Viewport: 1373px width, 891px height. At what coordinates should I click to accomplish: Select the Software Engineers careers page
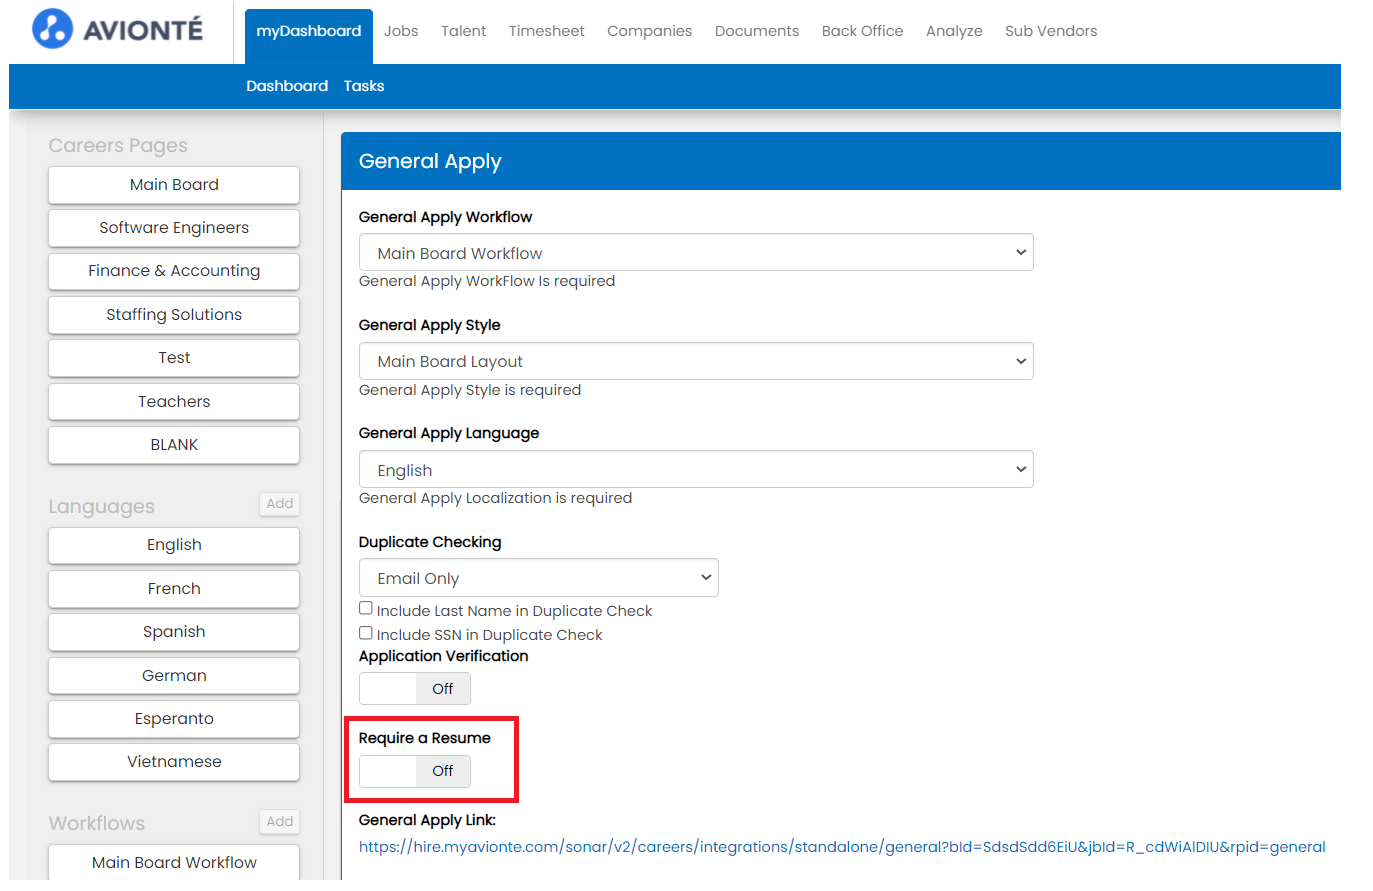(x=174, y=228)
